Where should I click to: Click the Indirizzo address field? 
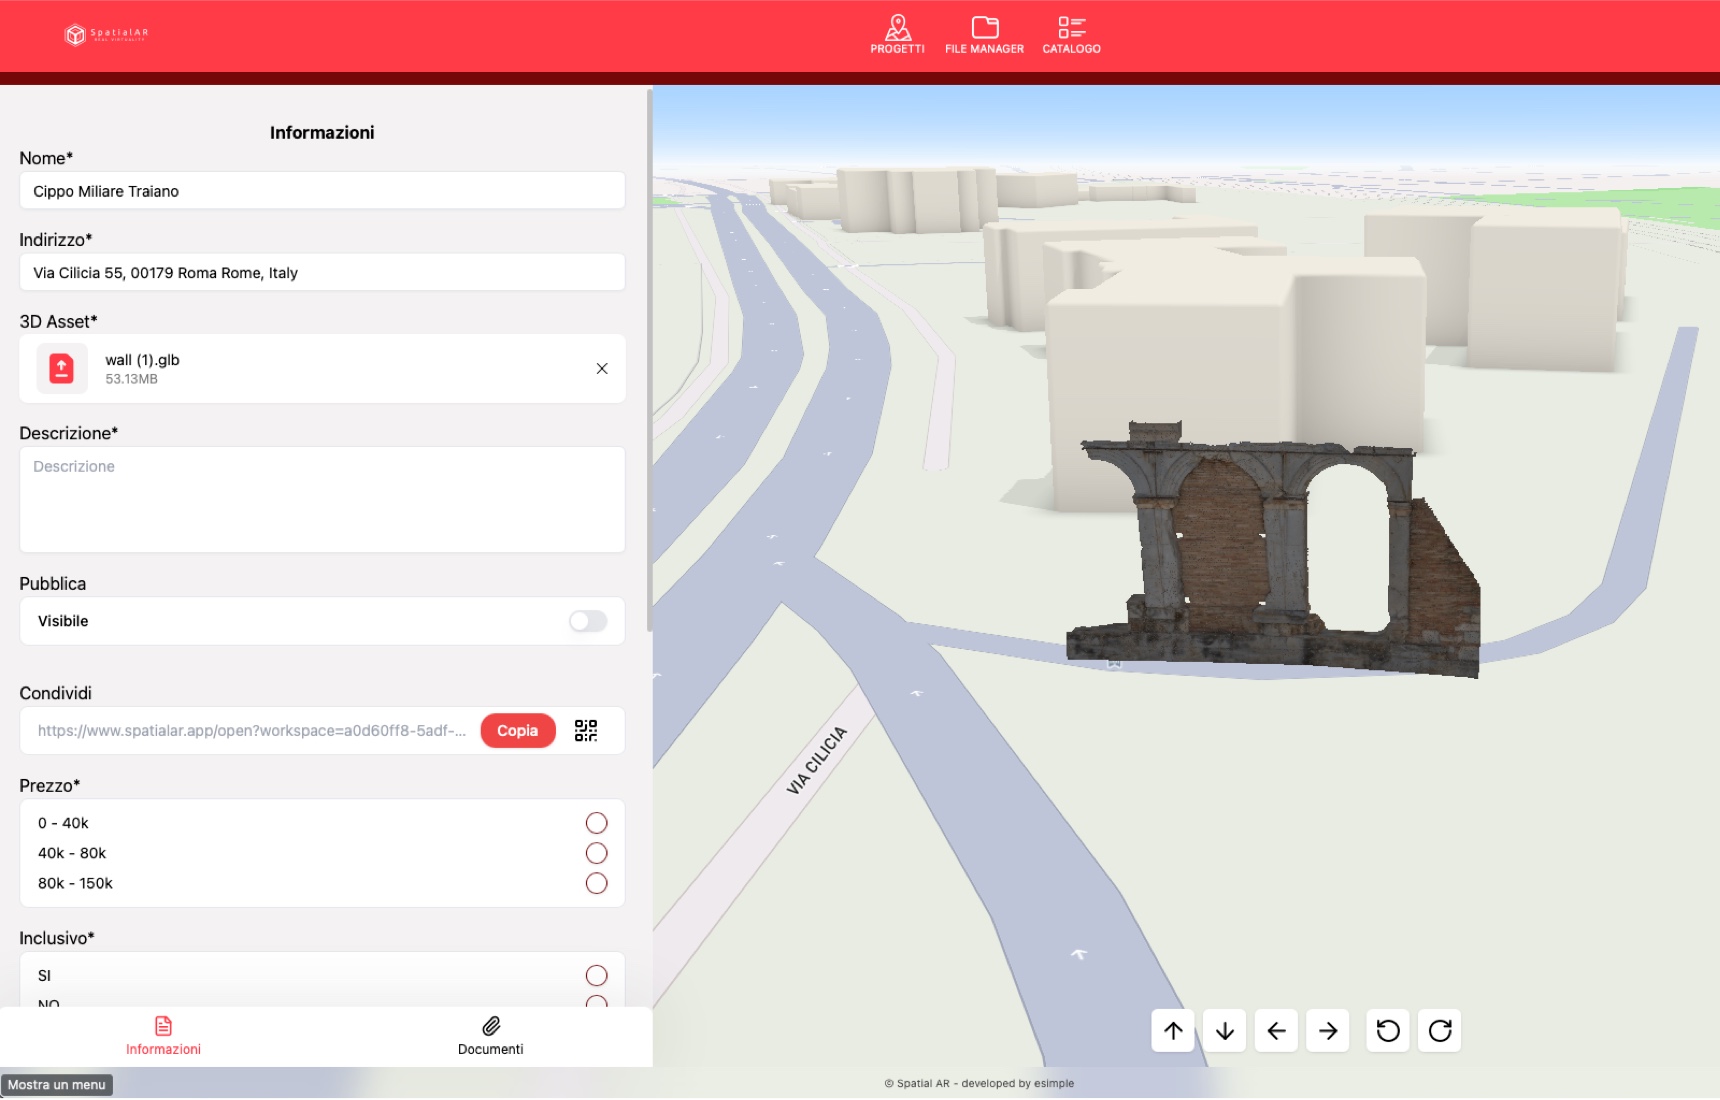click(x=322, y=273)
